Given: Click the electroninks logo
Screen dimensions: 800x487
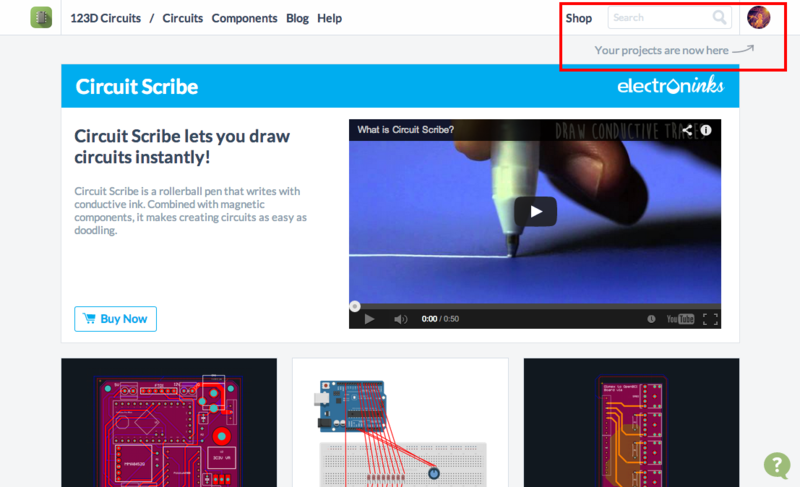Looking at the screenshot, I should pyautogui.click(x=670, y=86).
